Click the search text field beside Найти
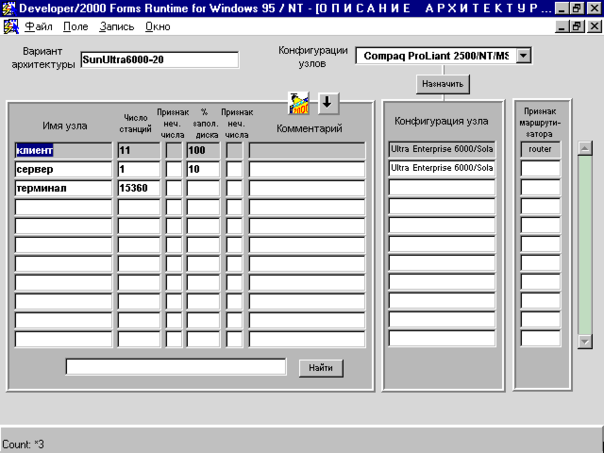 coord(176,367)
